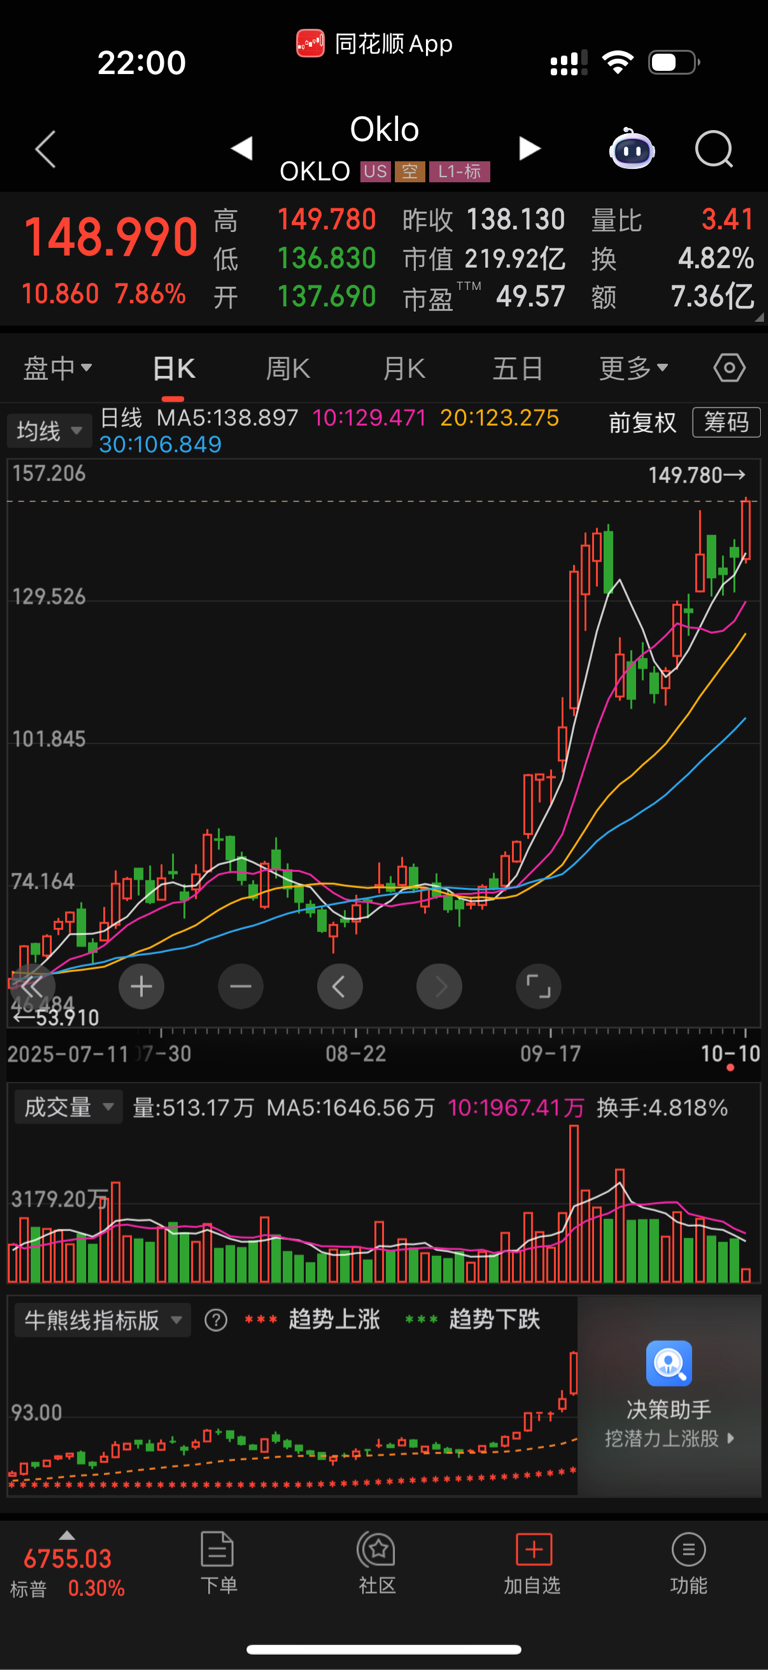768x1670 pixels.
Task: Tap 换手:4.818% turnover text
Action: click(662, 1107)
